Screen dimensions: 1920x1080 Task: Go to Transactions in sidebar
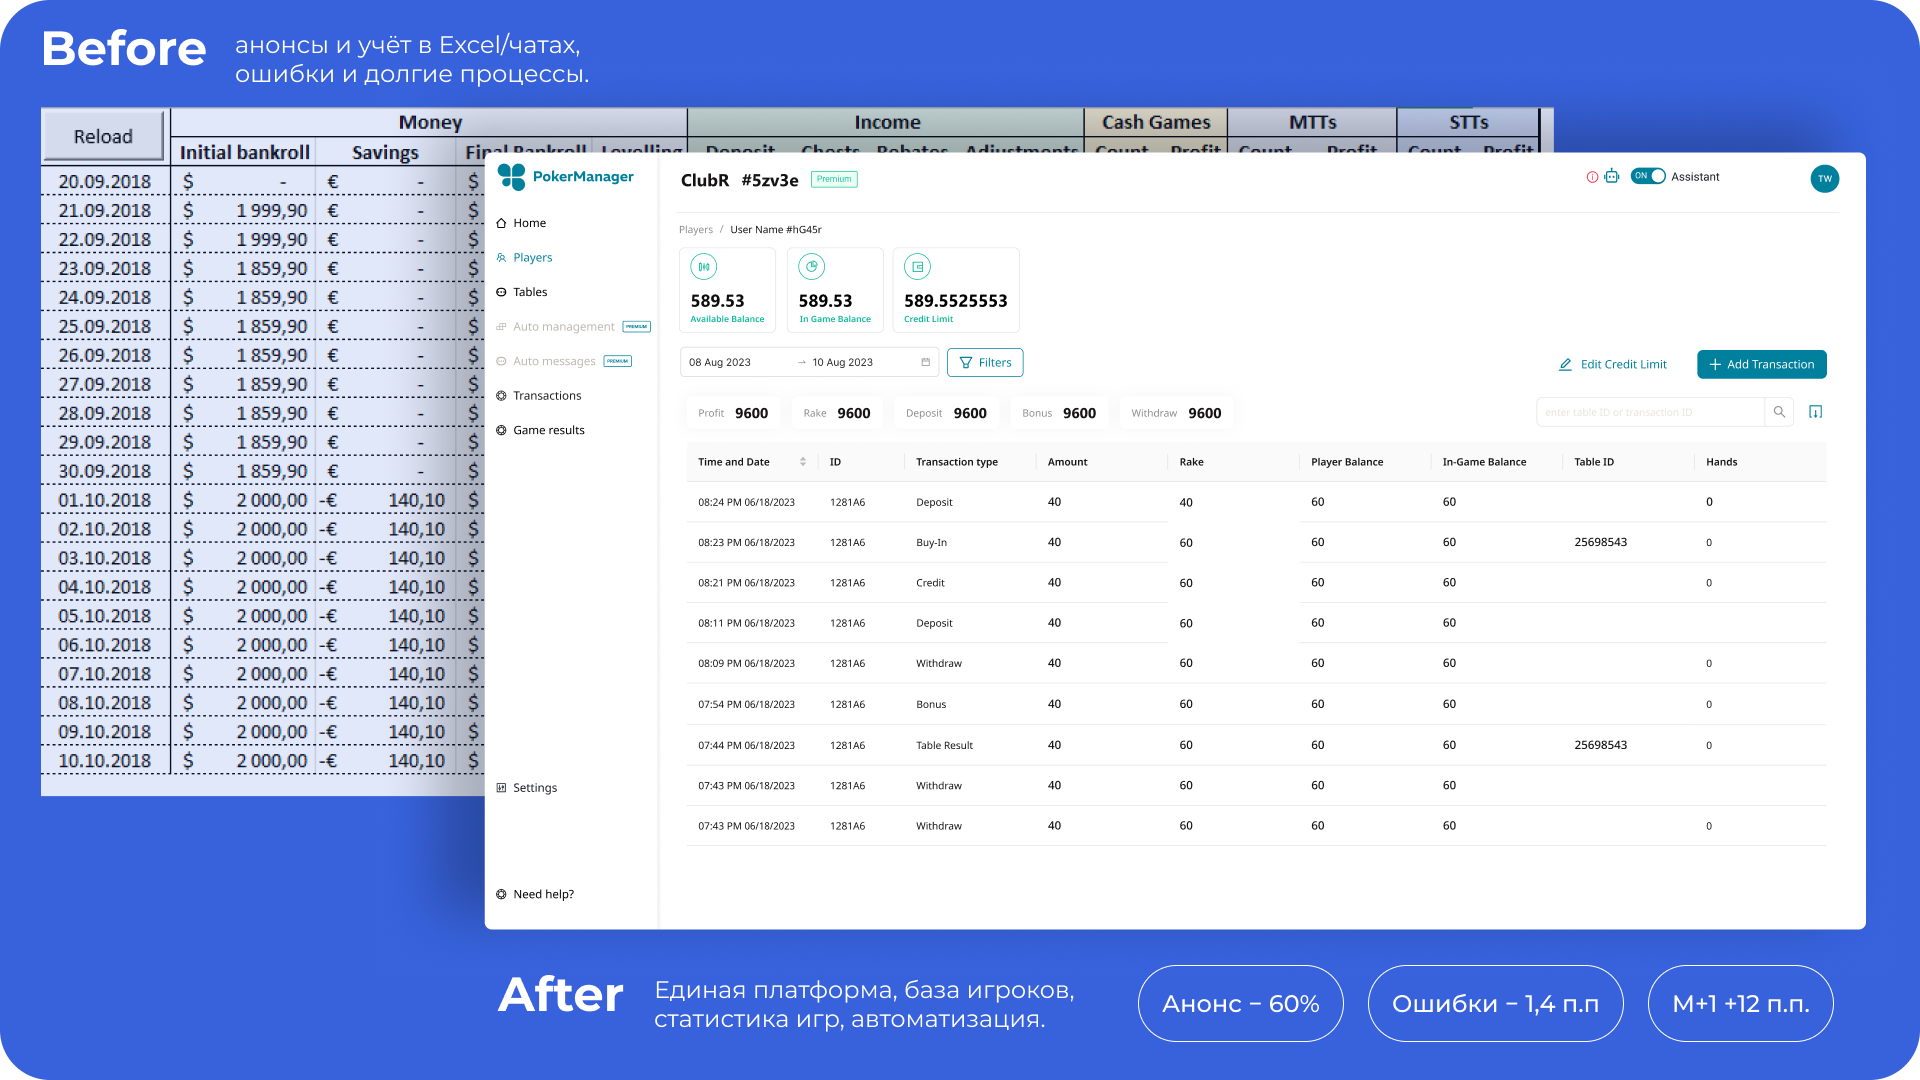click(x=546, y=396)
